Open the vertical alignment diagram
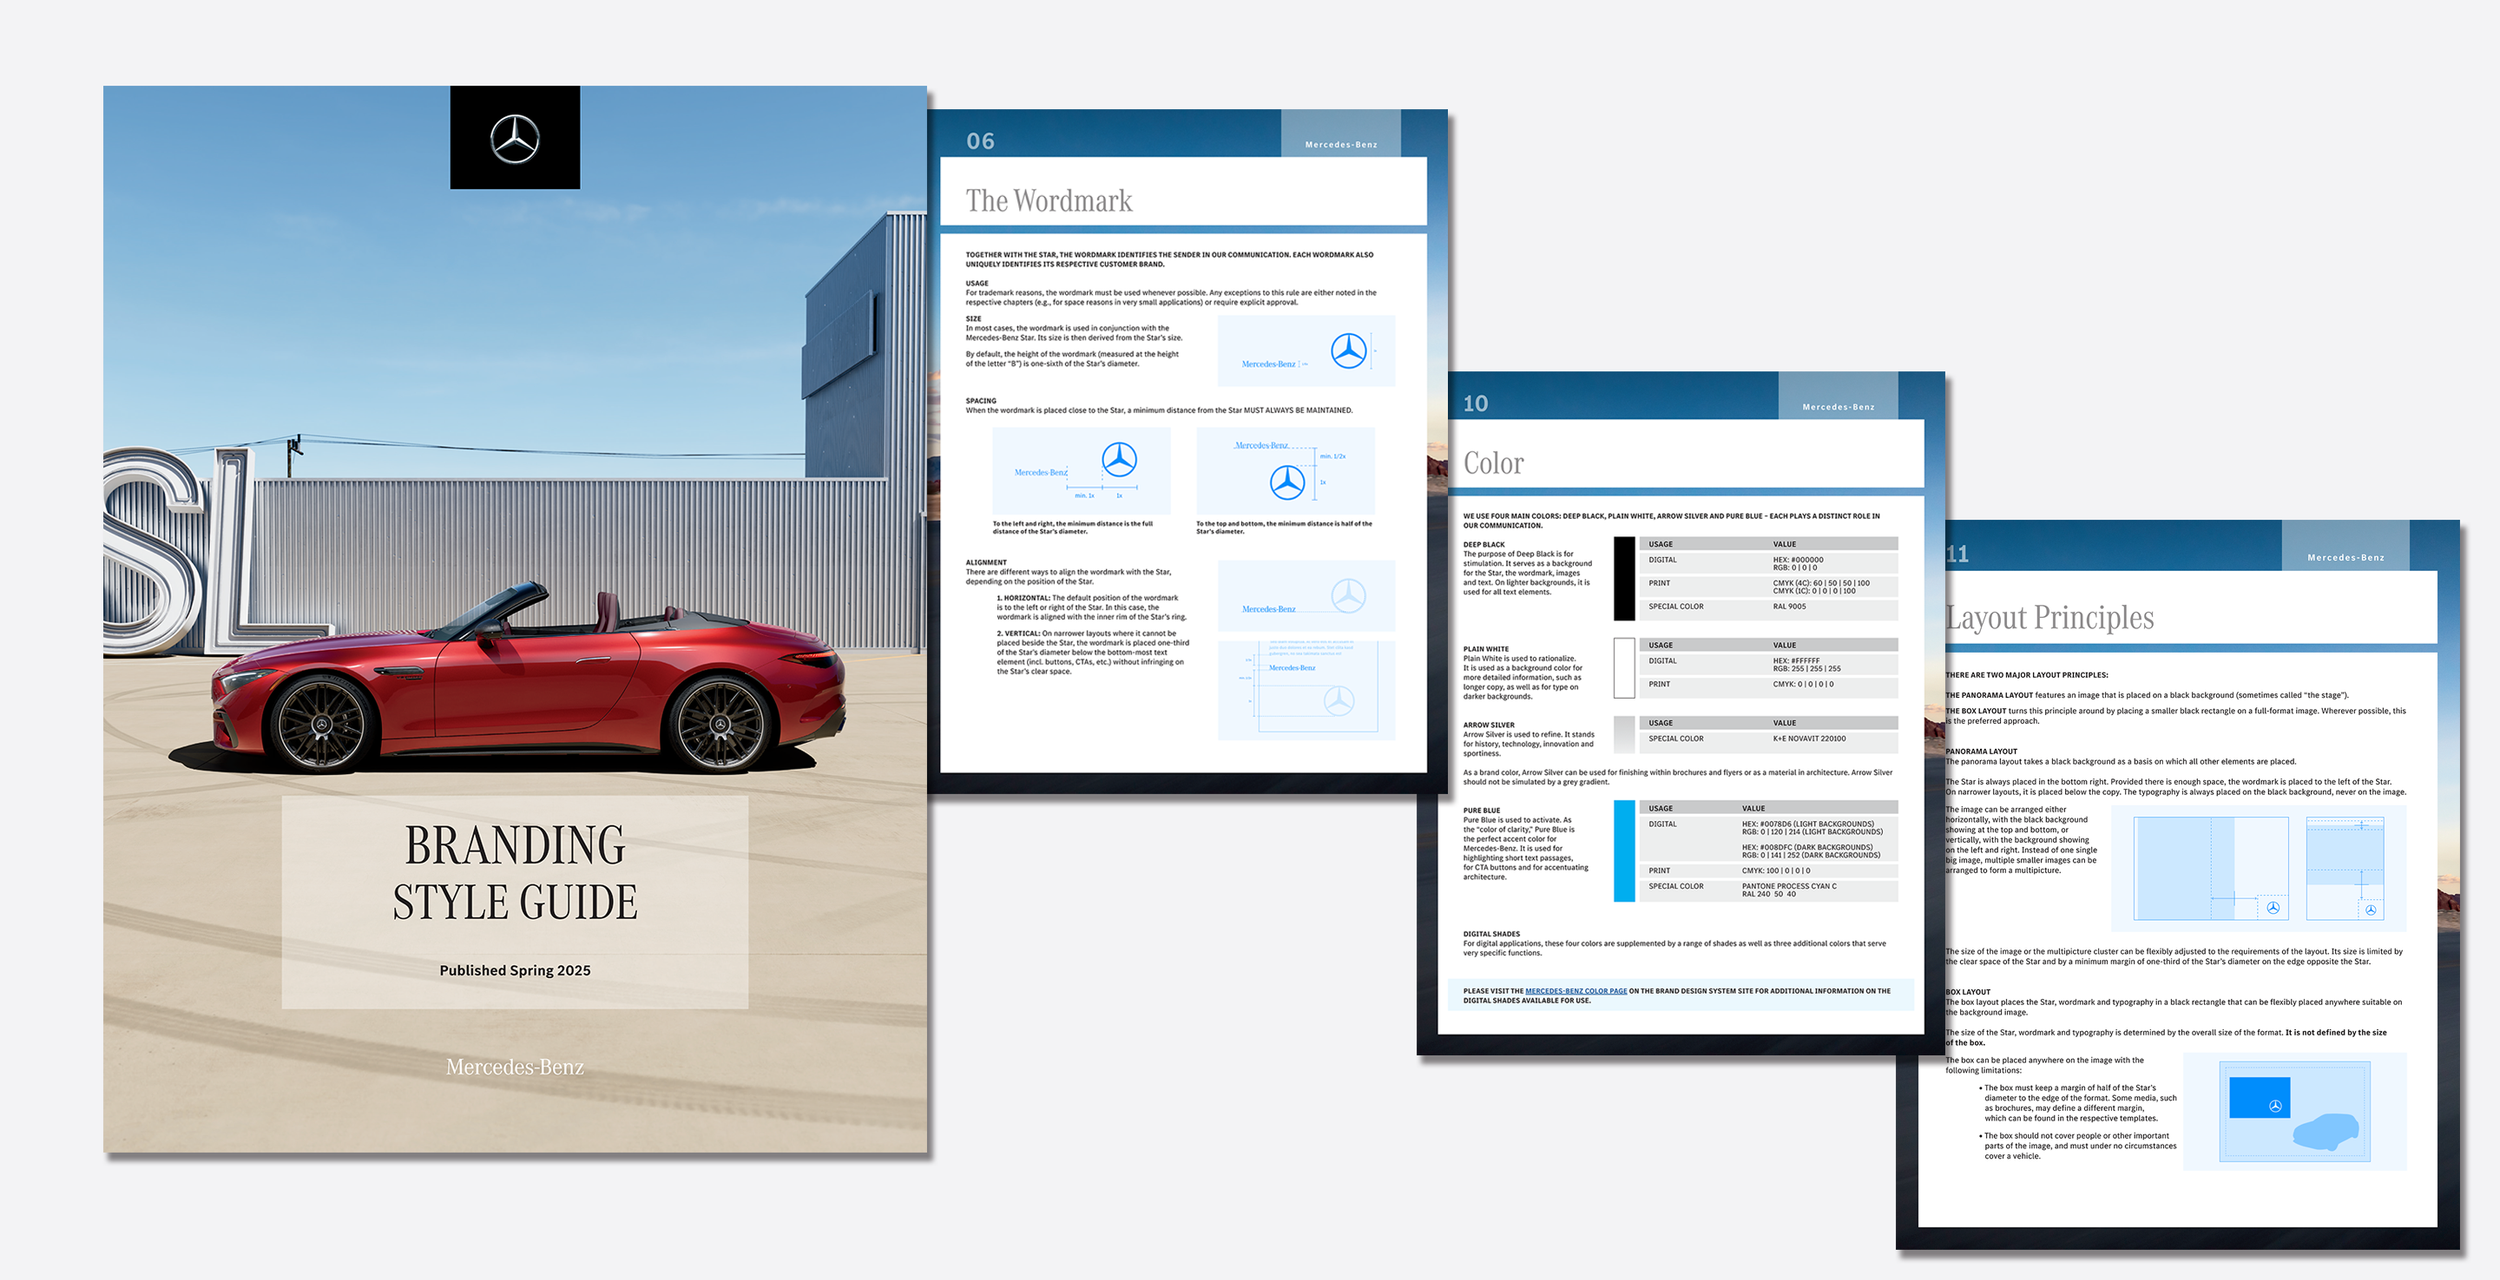Screen dimensions: 2500x1280 coord(1306,690)
